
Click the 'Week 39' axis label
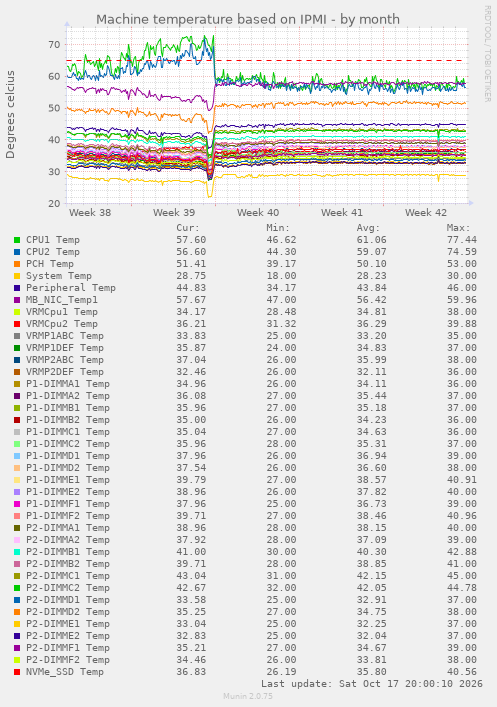coord(174,212)
